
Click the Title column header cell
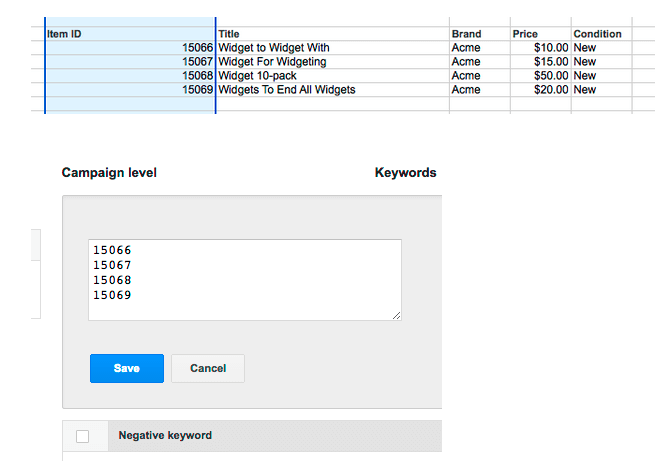(332, 34)
